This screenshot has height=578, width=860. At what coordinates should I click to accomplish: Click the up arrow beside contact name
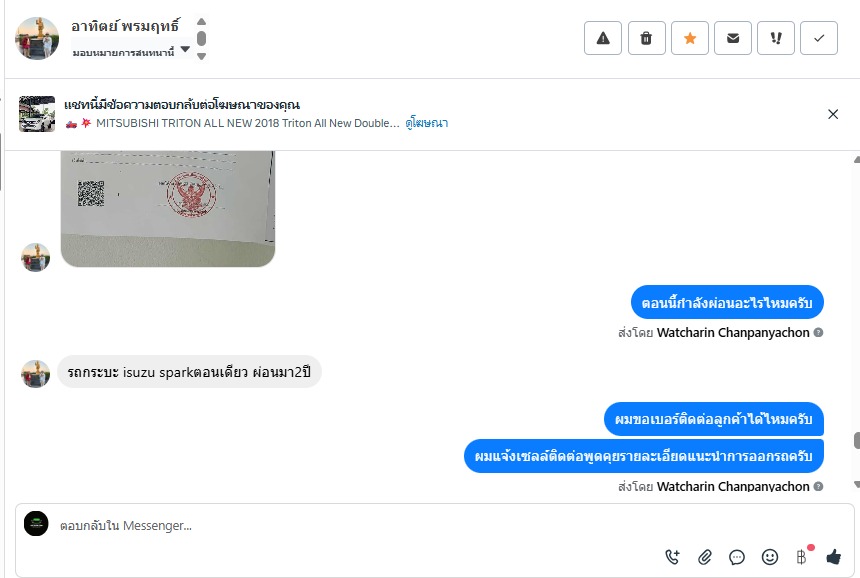coord(201,21)
